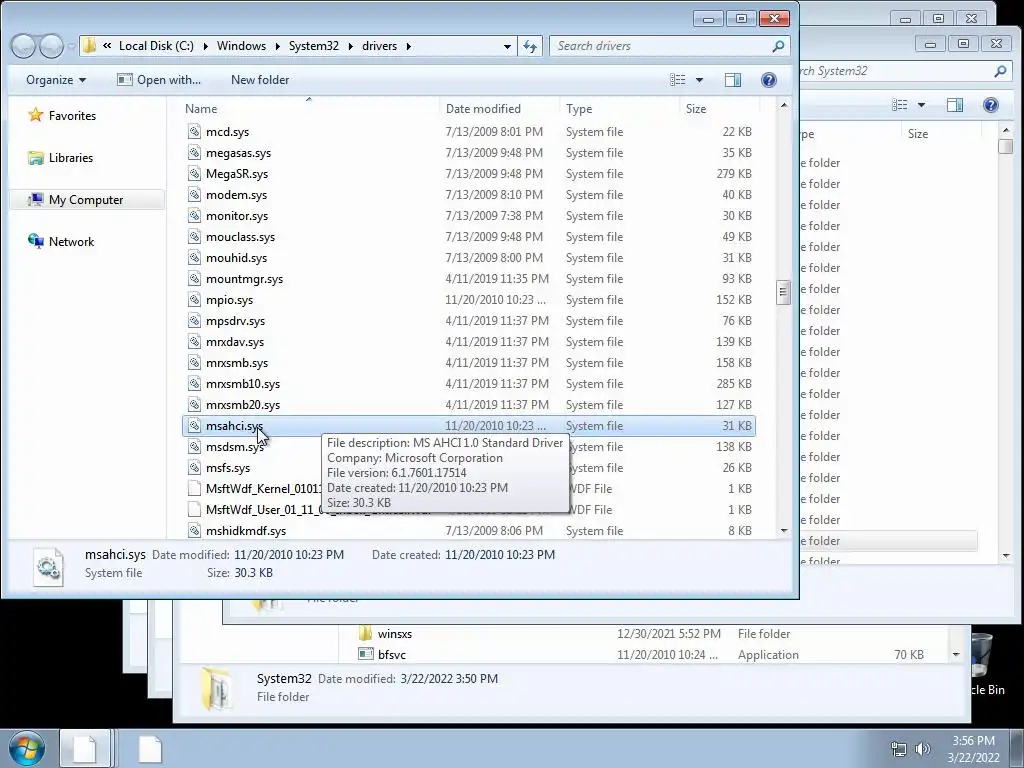Expand the arrow after Windows breadcrumb
This screenshot has height=768, width=1024.
click(x=278, y=46)
